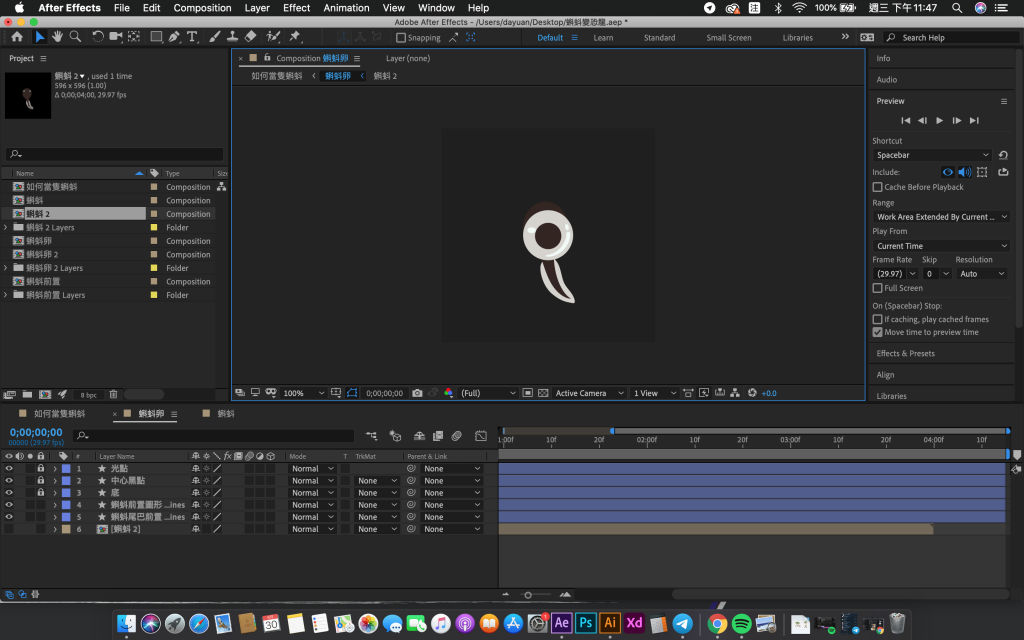Open blending Mode dropdown for 光點 layer
1024x640 pixels.
pyautogui.click(x=311, y=469)
